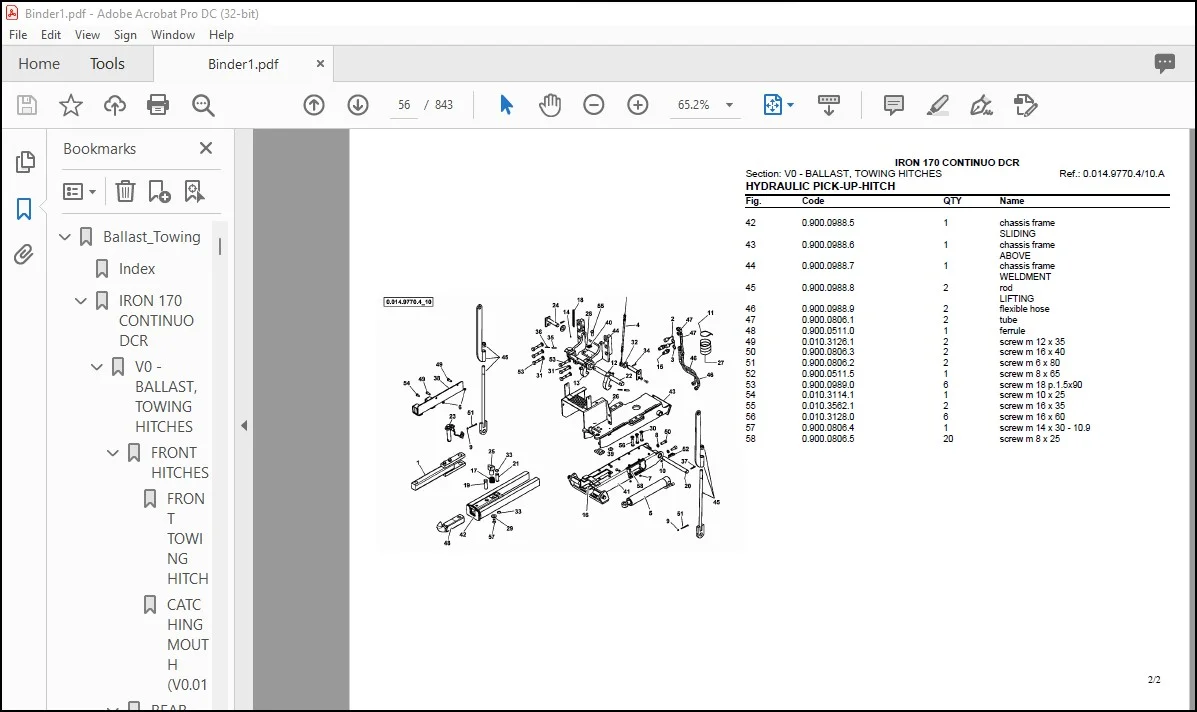Select the FRONT HITCHES bookmark
The height and width of the screenshot is (712, 1197).
[179, 462]
